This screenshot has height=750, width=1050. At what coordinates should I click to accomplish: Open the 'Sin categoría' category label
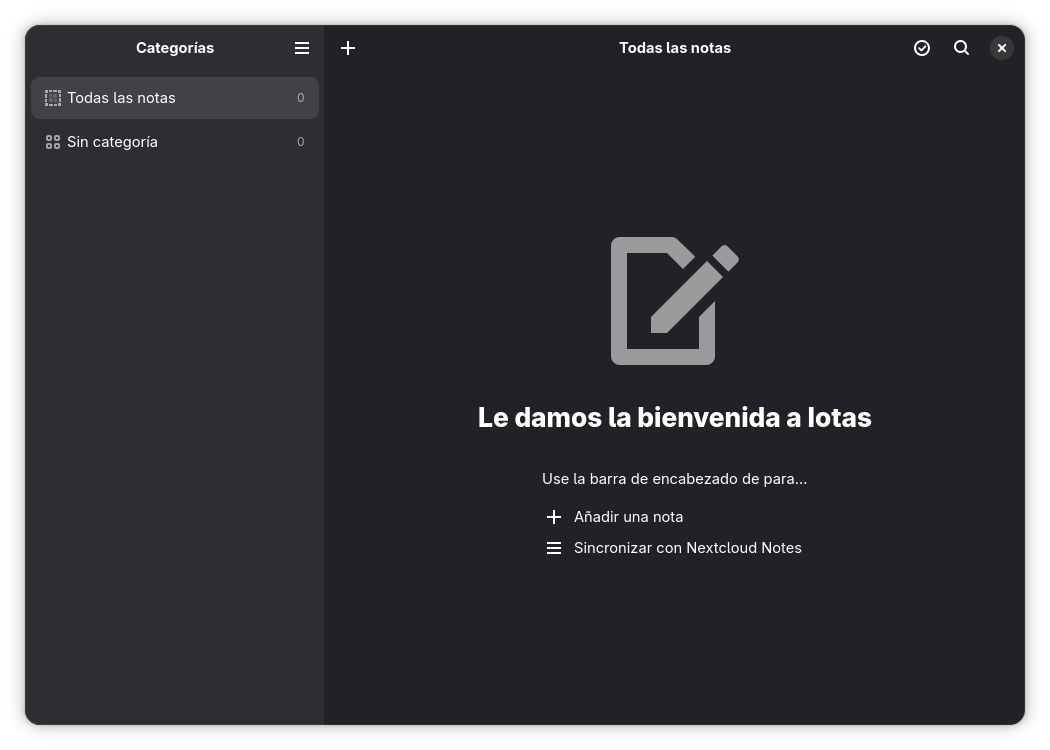(x=112, y=142)
